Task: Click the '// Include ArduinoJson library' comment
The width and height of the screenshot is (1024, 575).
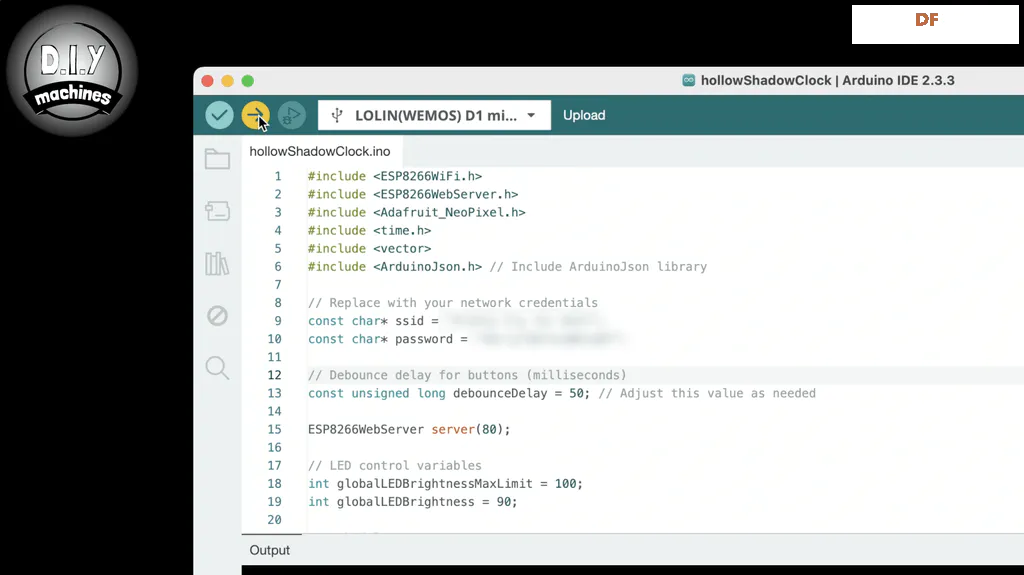Action: point(598,267)
